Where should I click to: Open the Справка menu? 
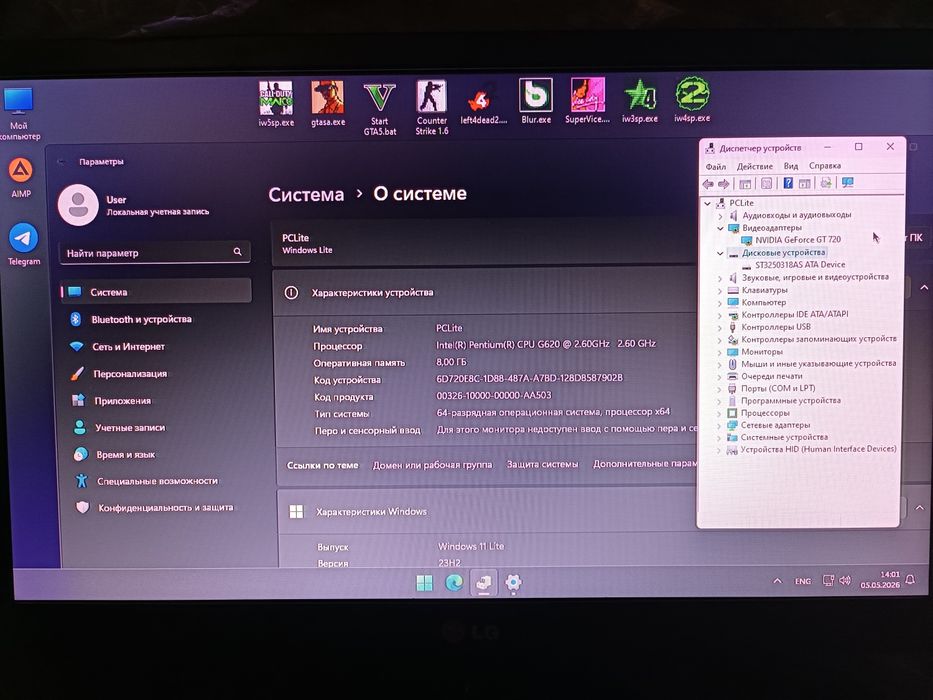point(825,165)
